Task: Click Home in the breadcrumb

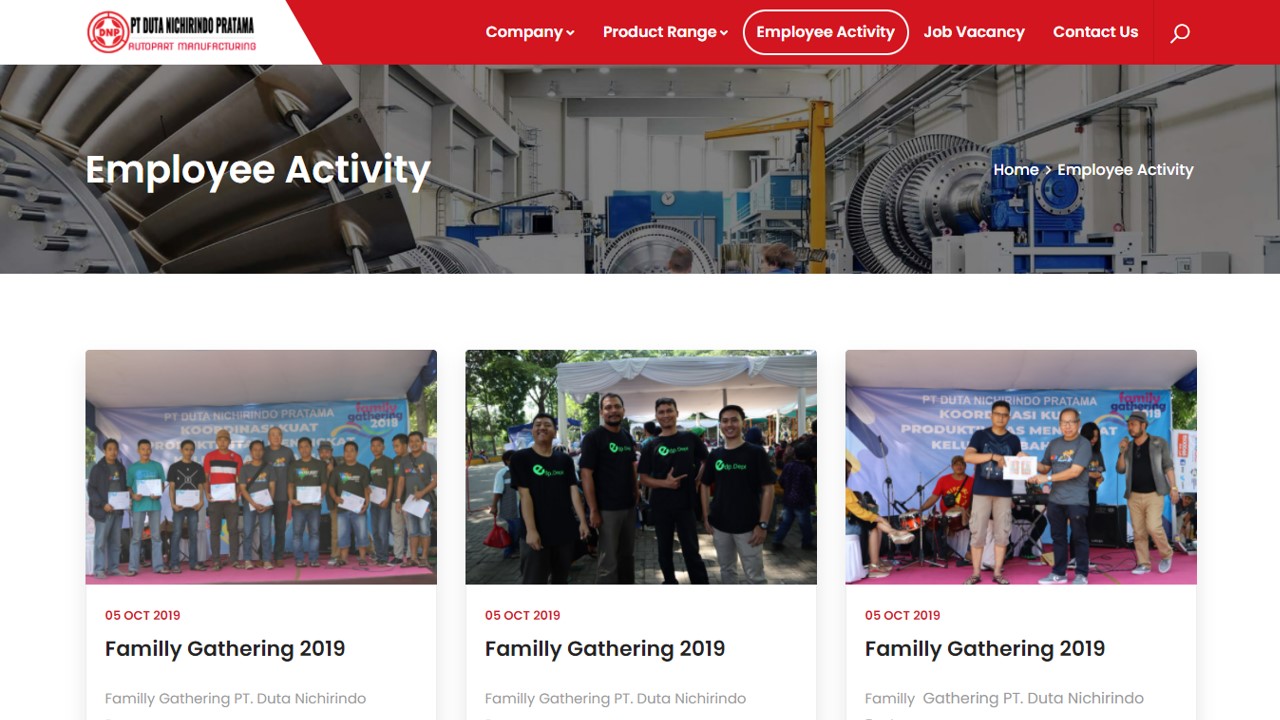Action: (x=1016, y=170)
